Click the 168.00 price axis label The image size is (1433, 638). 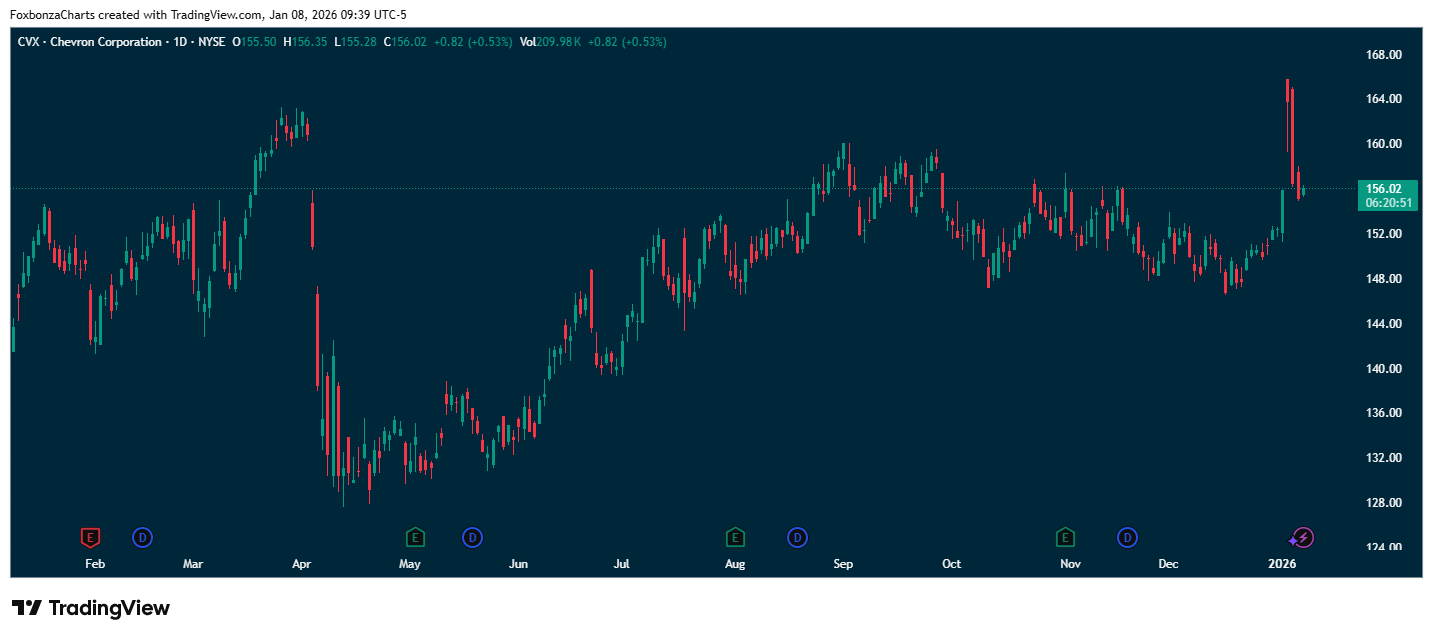[x=1384, y=54]
